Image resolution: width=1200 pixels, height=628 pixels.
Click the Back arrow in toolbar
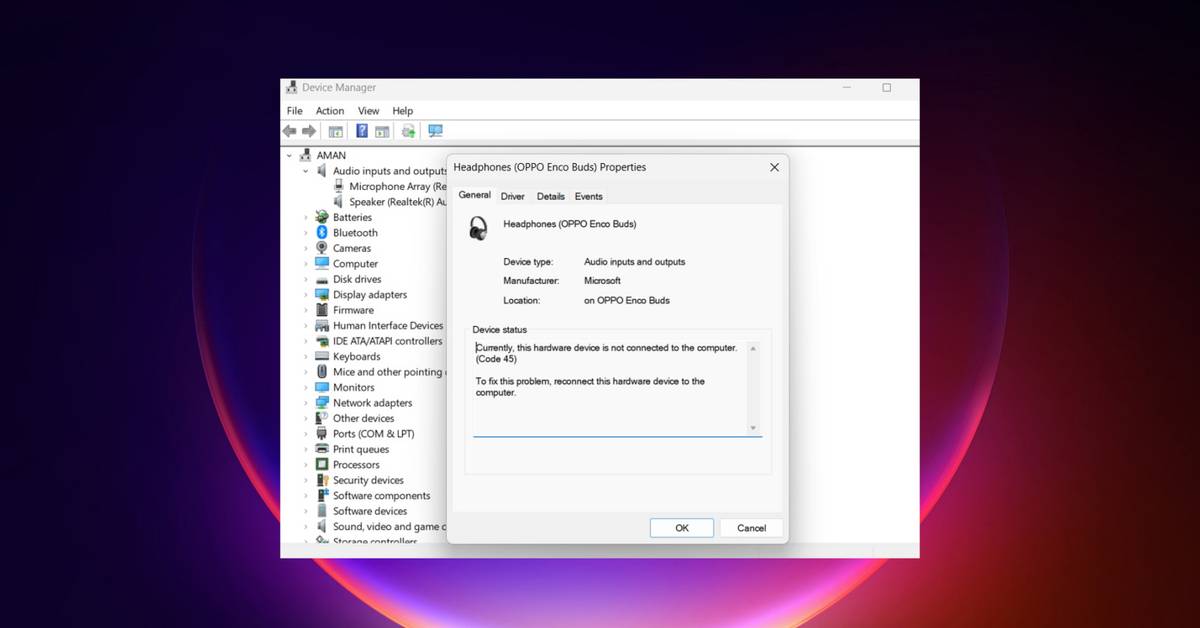pos(289,131)
